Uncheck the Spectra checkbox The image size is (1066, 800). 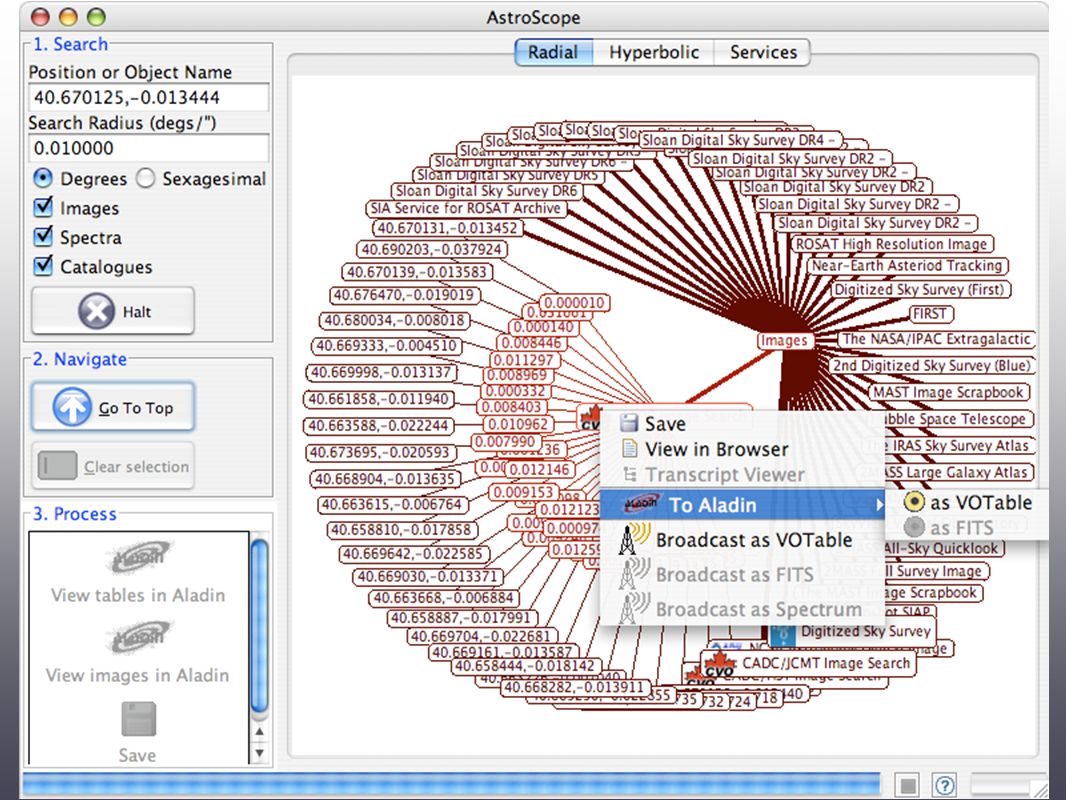click(43, 236)
